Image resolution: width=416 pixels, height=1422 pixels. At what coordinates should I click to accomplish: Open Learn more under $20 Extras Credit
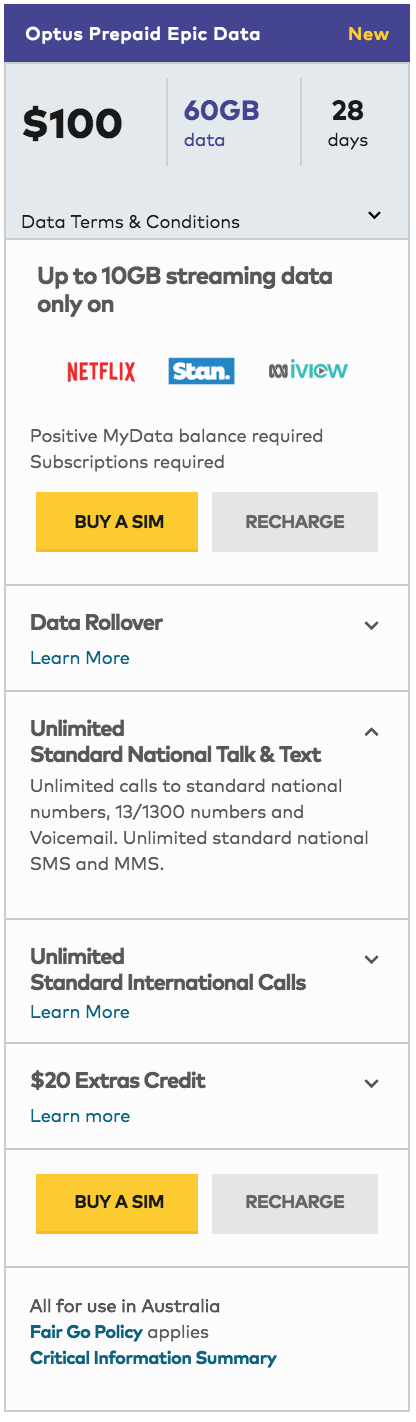click(x=80, y=1116)
